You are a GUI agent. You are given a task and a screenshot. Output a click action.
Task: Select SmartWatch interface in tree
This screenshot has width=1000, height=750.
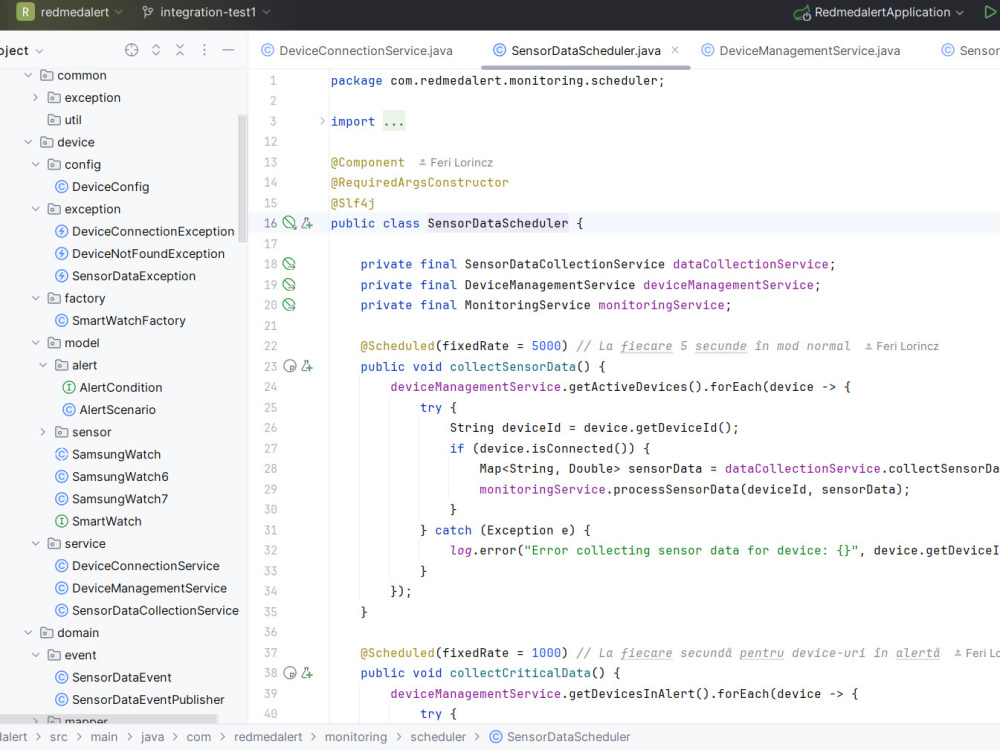98,522
